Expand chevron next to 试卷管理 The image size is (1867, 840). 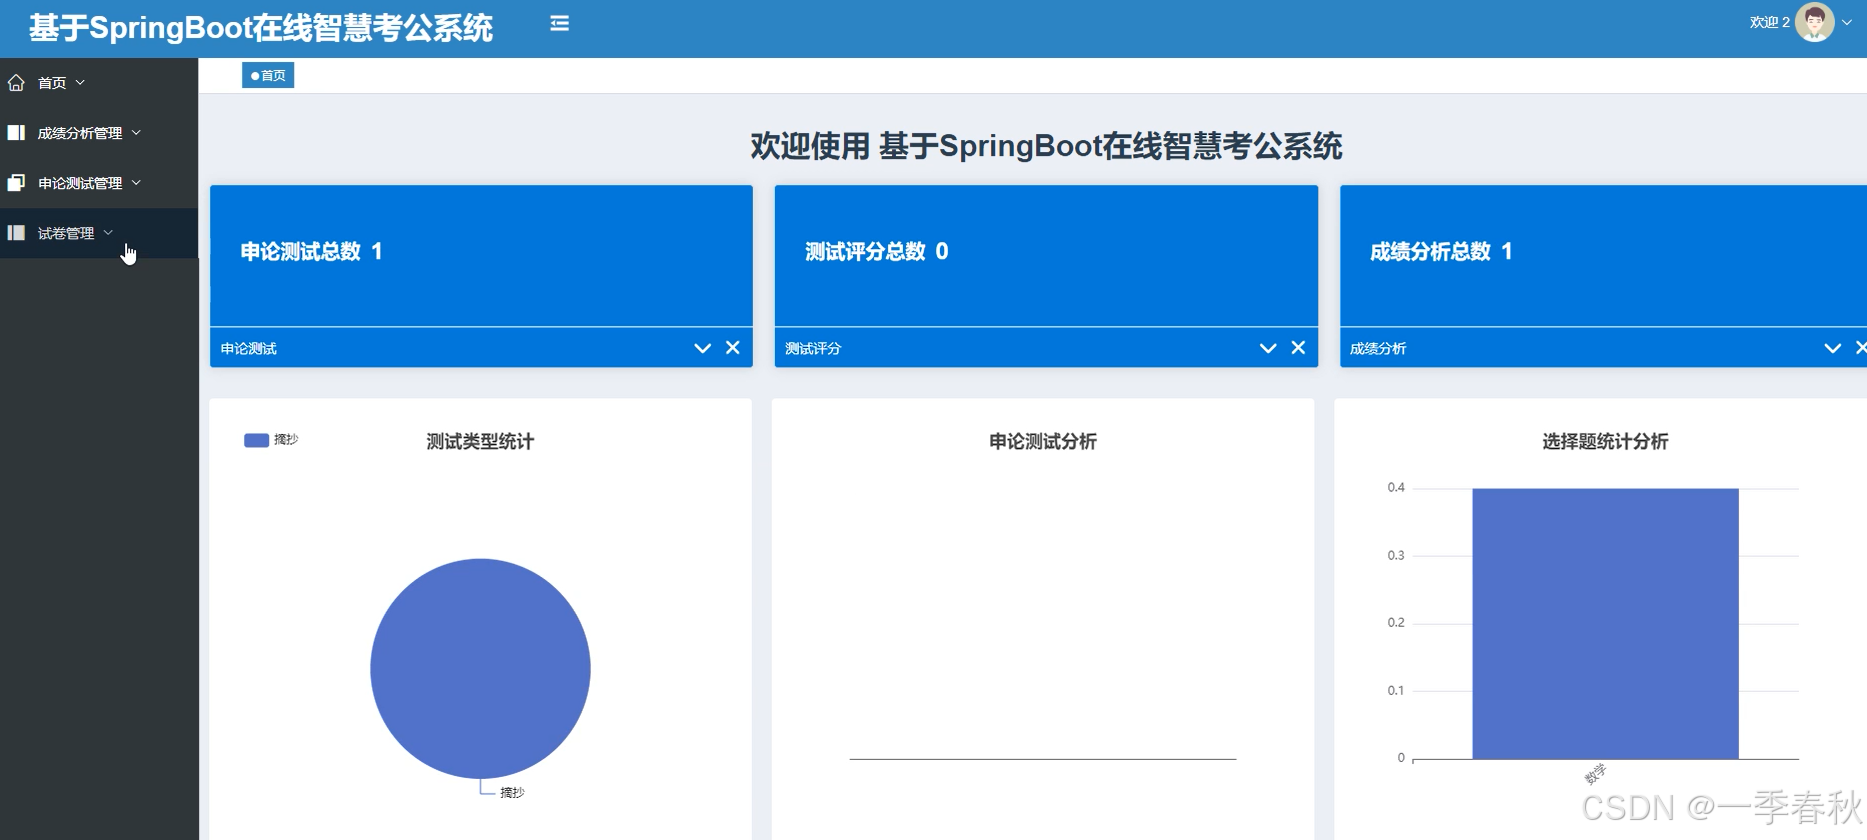(108, 233)
